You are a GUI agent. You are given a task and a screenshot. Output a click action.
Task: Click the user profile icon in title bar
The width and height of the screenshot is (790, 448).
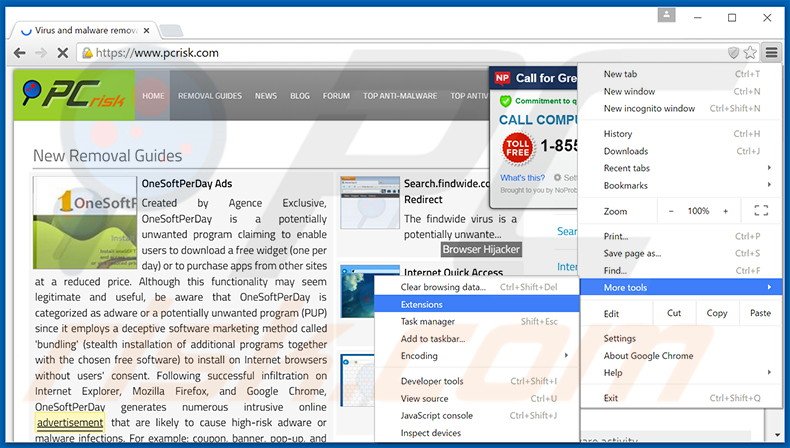coord(666,16)
